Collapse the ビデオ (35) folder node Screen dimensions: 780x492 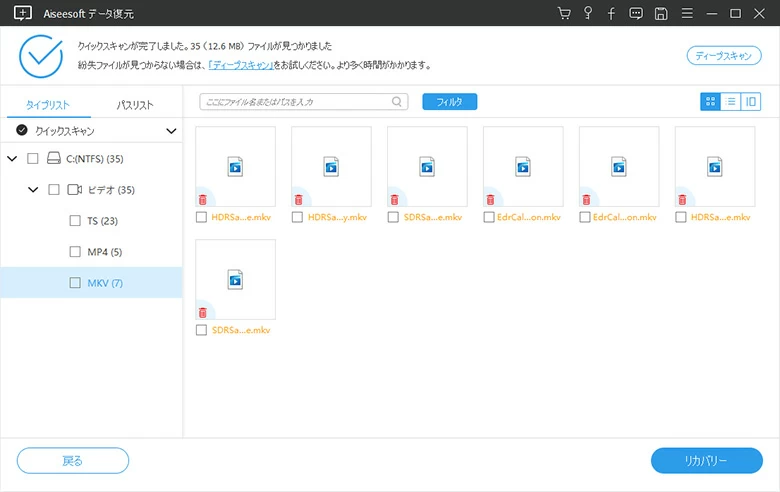[33, 190]
